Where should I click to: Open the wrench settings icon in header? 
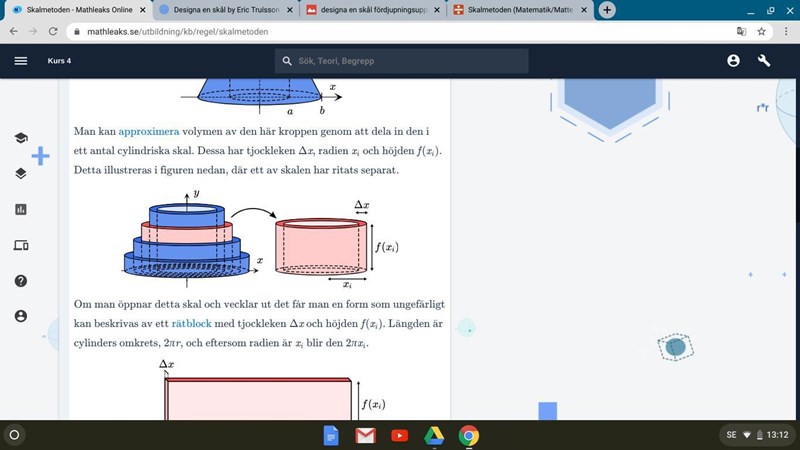pyautogui.click(x=765, y=61)
